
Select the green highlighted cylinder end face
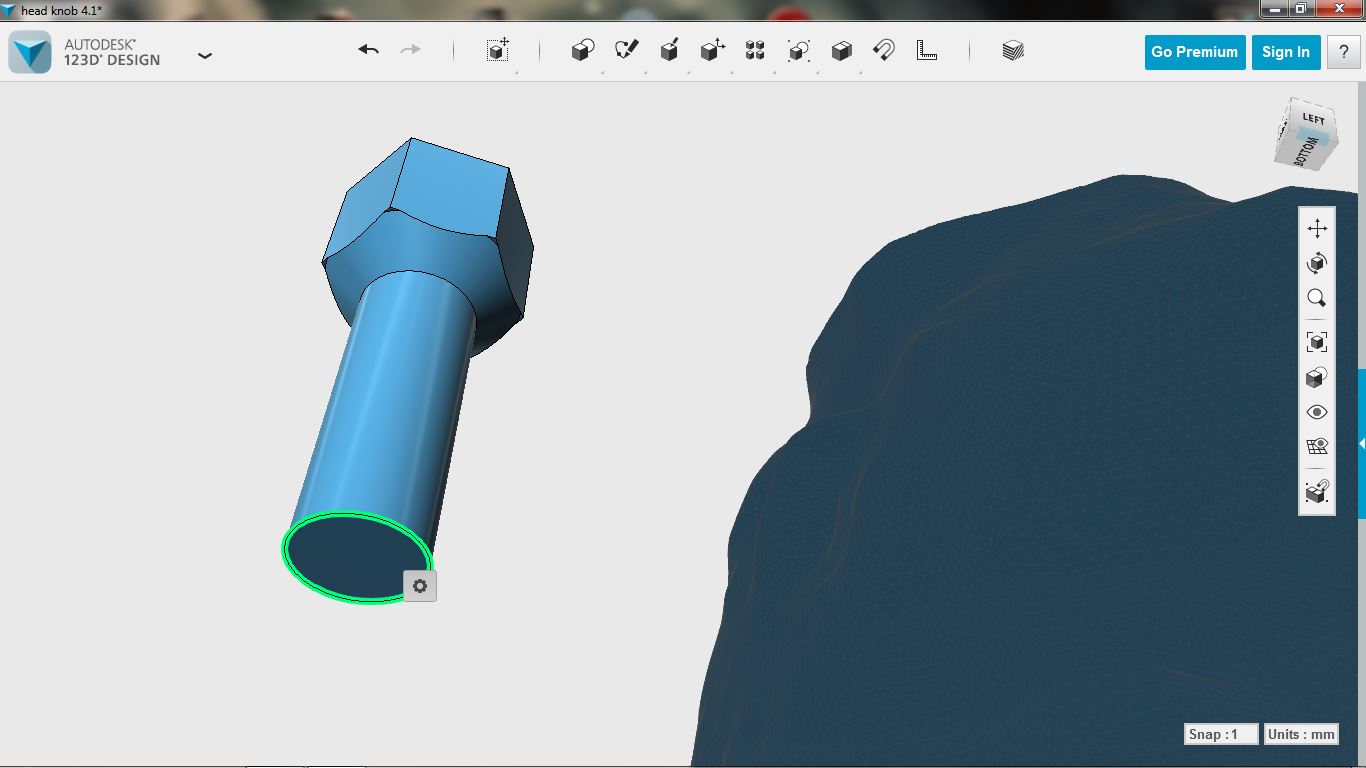click(x=355, y=558)
